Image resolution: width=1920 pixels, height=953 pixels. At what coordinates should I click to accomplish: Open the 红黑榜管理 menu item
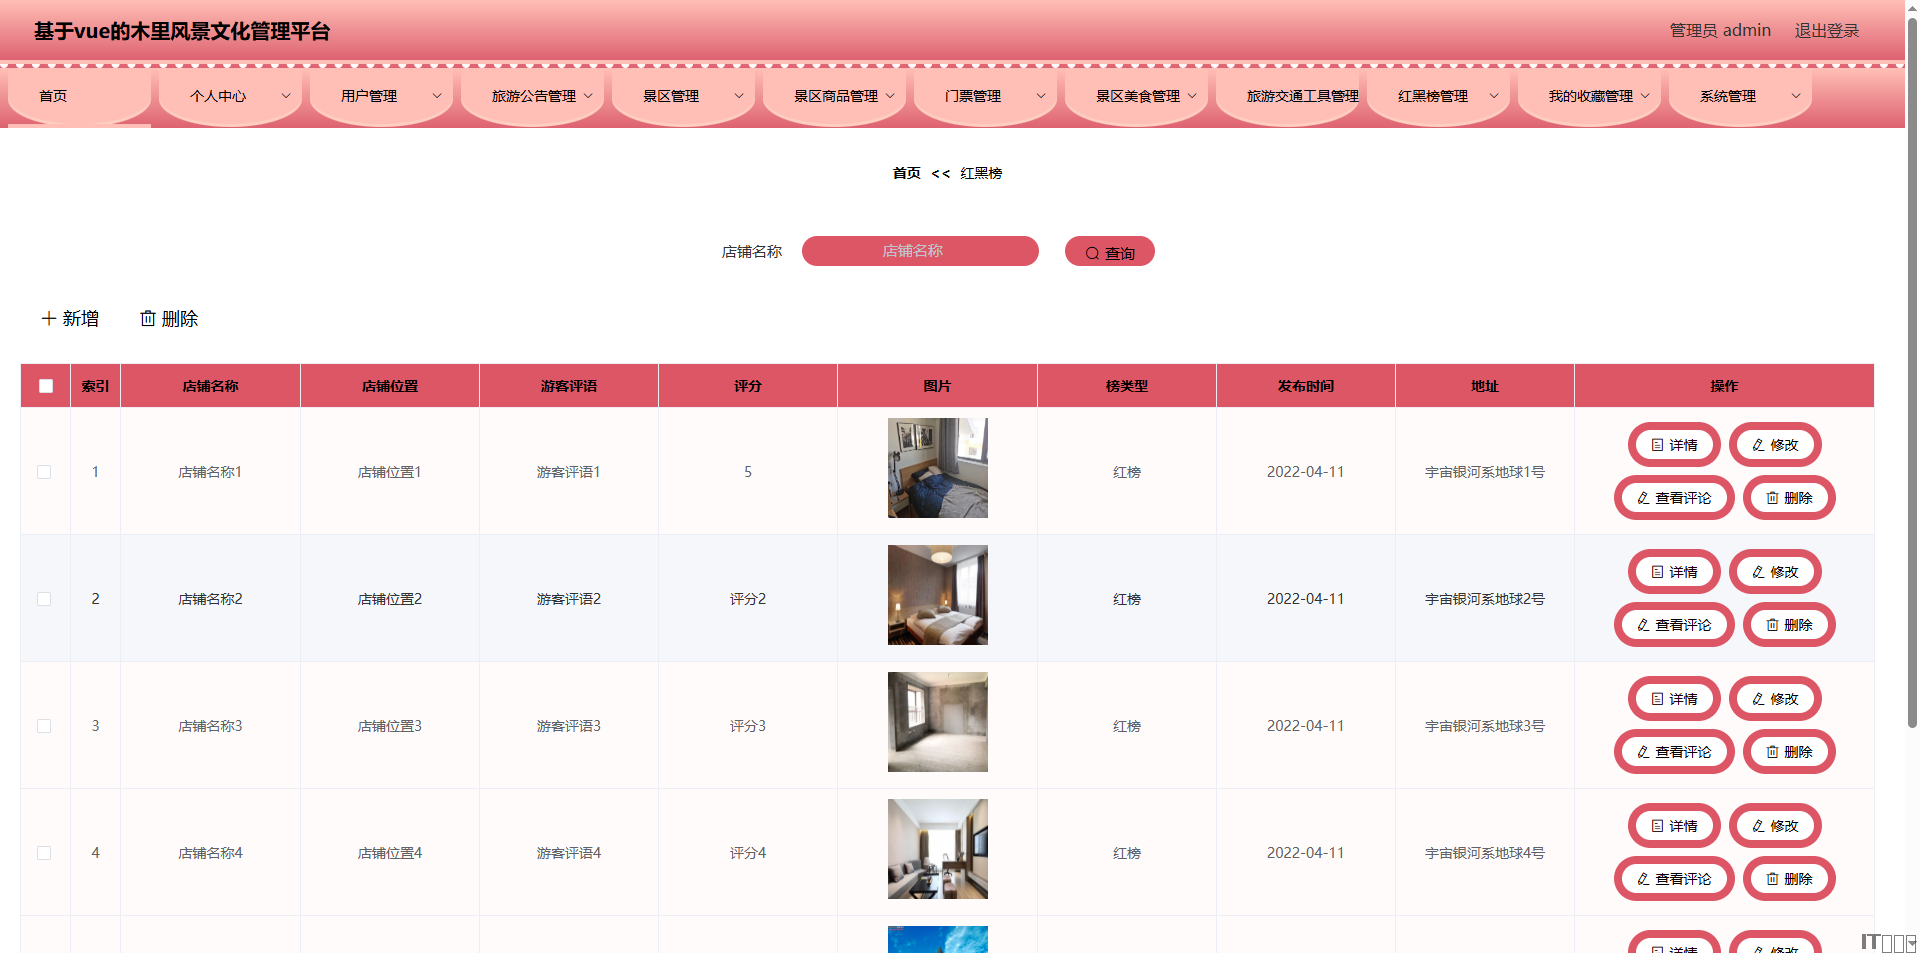tap(1433, 96)
